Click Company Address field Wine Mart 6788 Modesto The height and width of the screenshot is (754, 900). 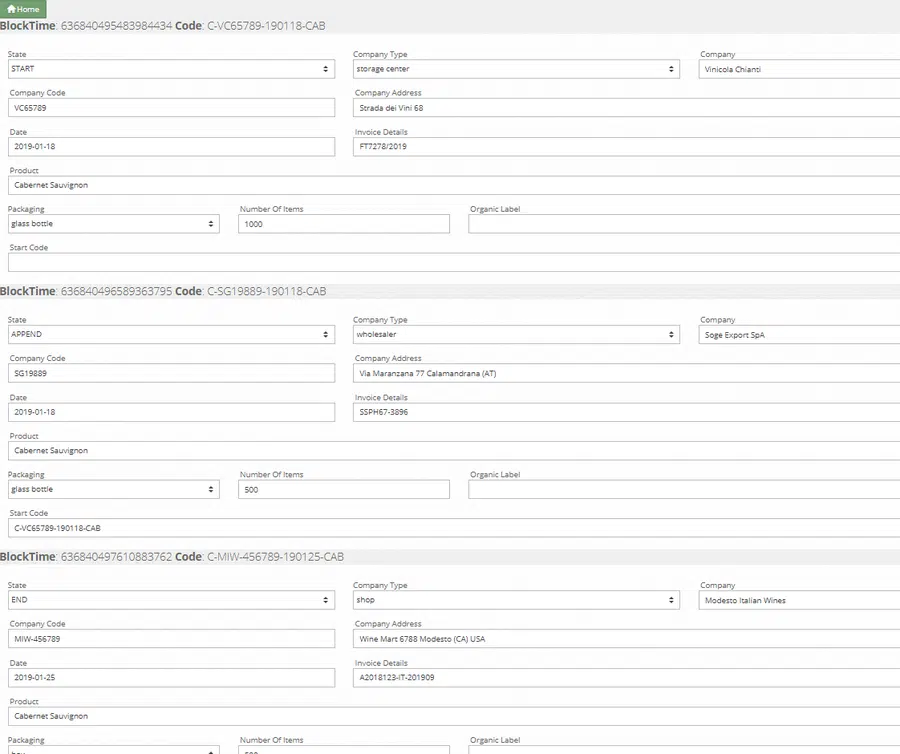pyautogui.click(x=626, y=639)
